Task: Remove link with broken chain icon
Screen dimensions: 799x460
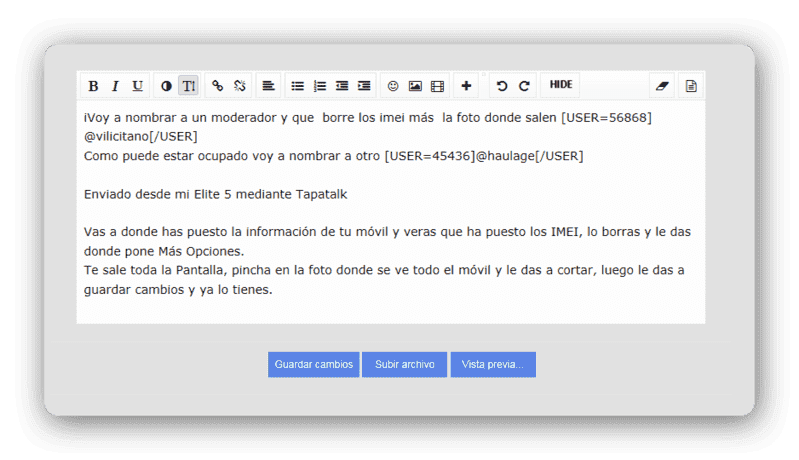Action: click(239, 86)
